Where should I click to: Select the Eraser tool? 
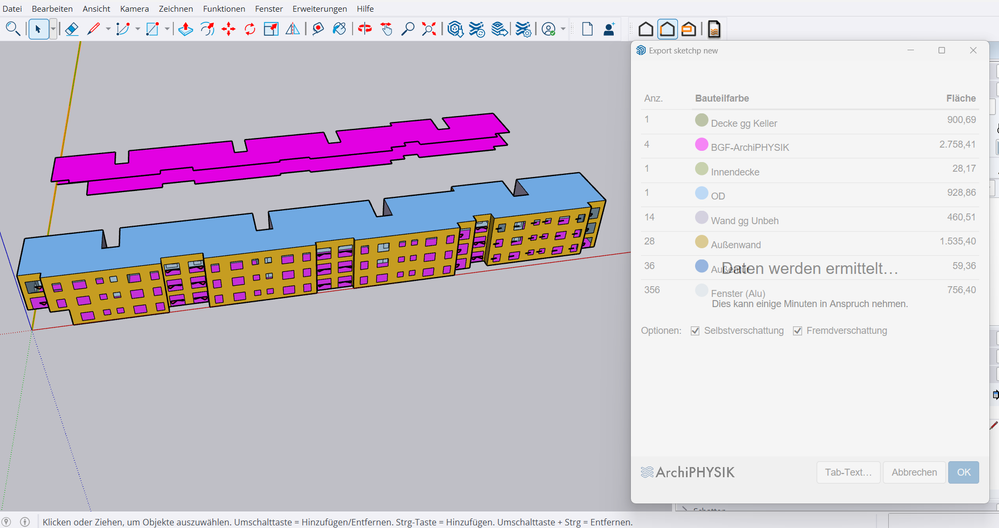pyautogui.click(x=71, y=29)
